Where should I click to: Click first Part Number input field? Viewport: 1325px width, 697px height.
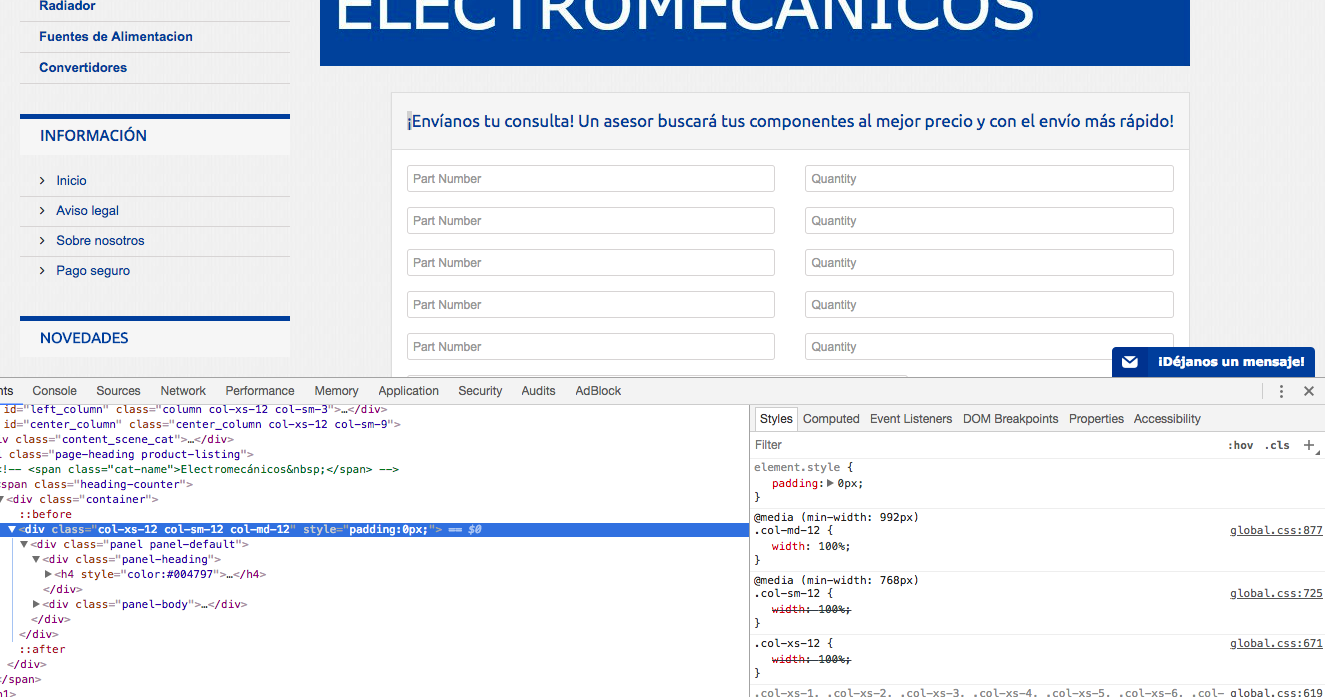point(591,179)
